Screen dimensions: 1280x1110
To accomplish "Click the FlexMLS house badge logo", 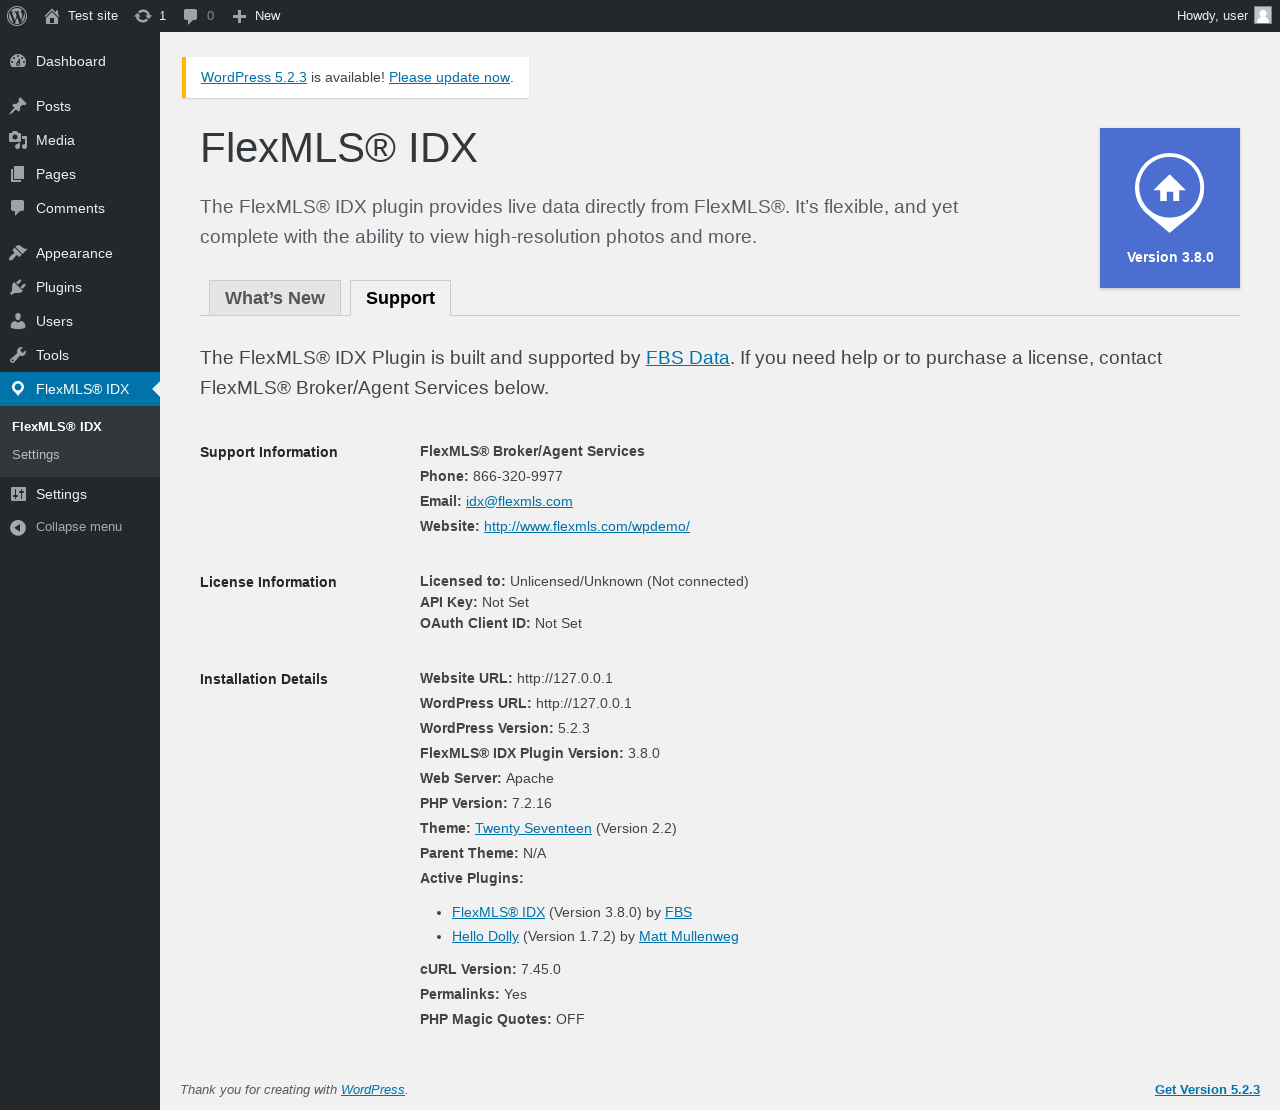I will pyautogui.click(x=1170, y=193).
